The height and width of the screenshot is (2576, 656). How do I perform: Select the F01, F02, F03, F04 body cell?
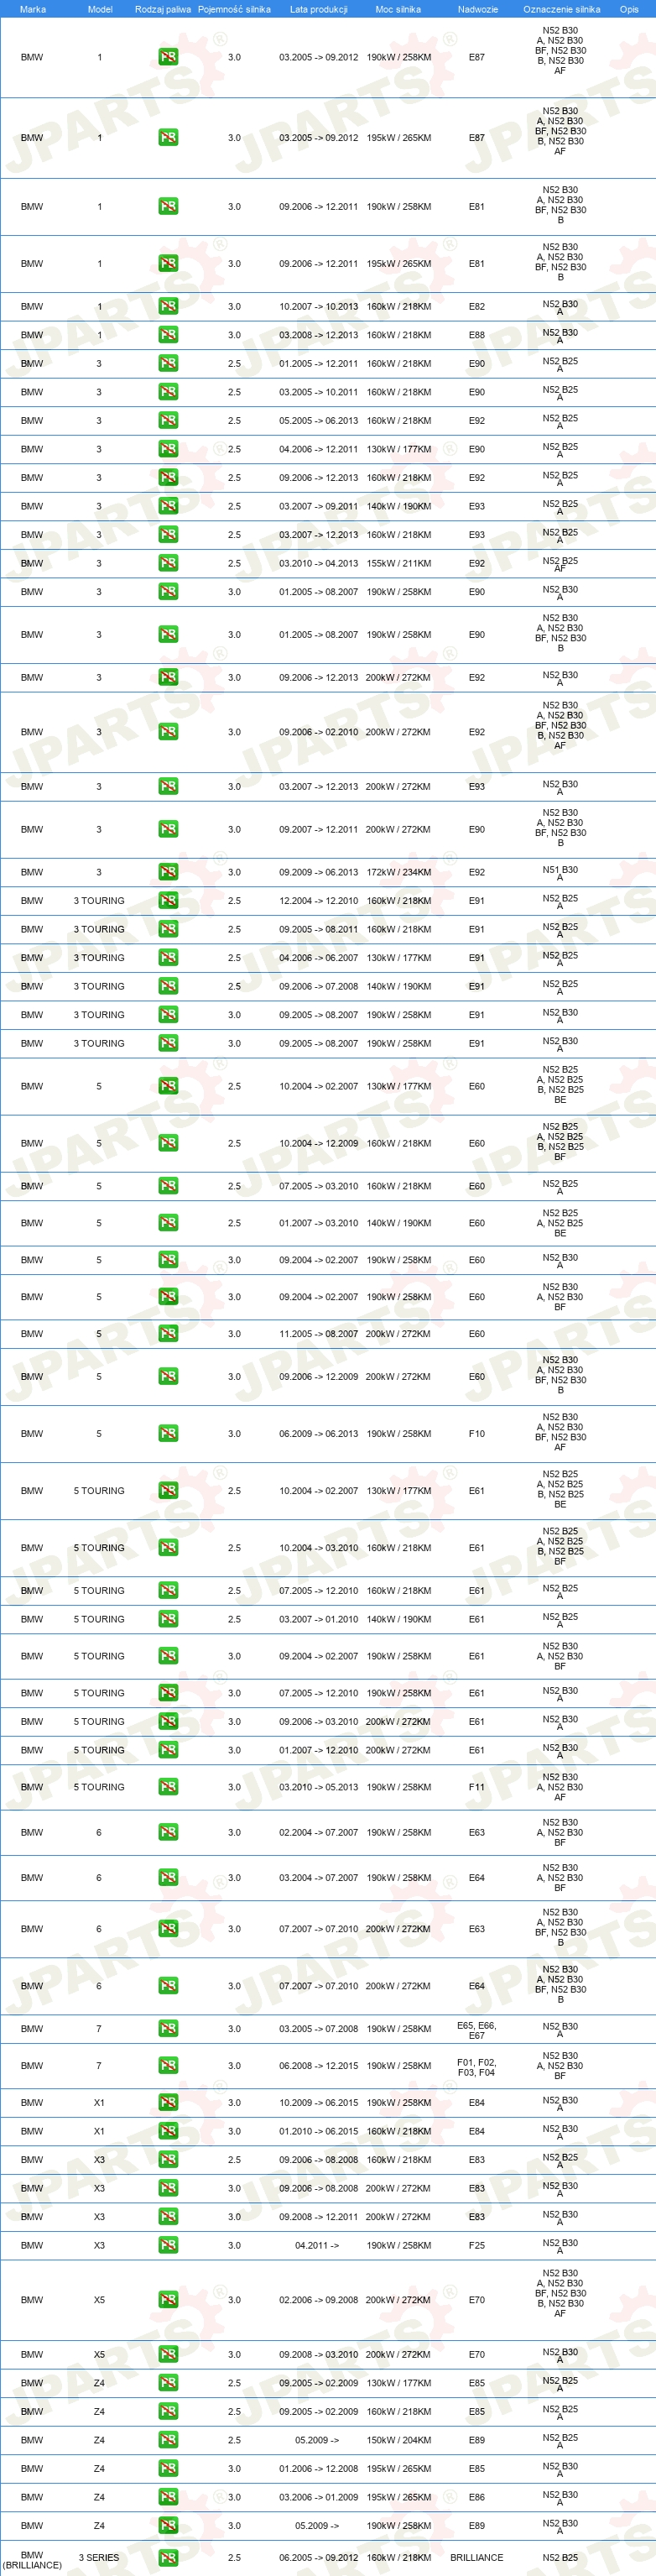point(477,2067)
